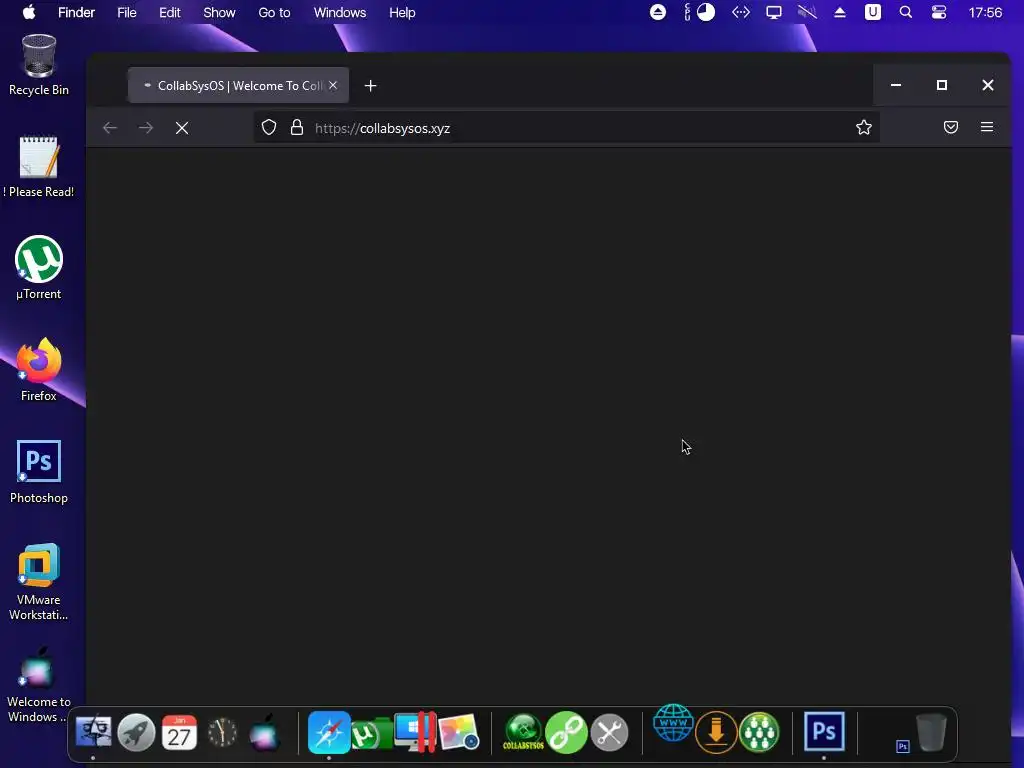Minimize the Firefox window
Viewport: 1024px width, 768px height.
[896, 85]
